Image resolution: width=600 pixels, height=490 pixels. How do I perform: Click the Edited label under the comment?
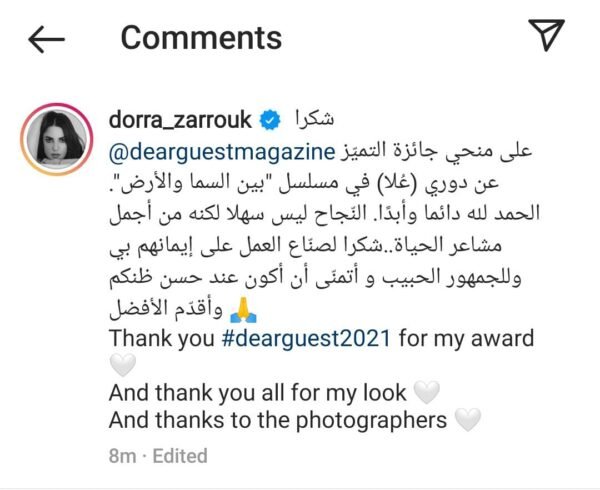point(180,456)
